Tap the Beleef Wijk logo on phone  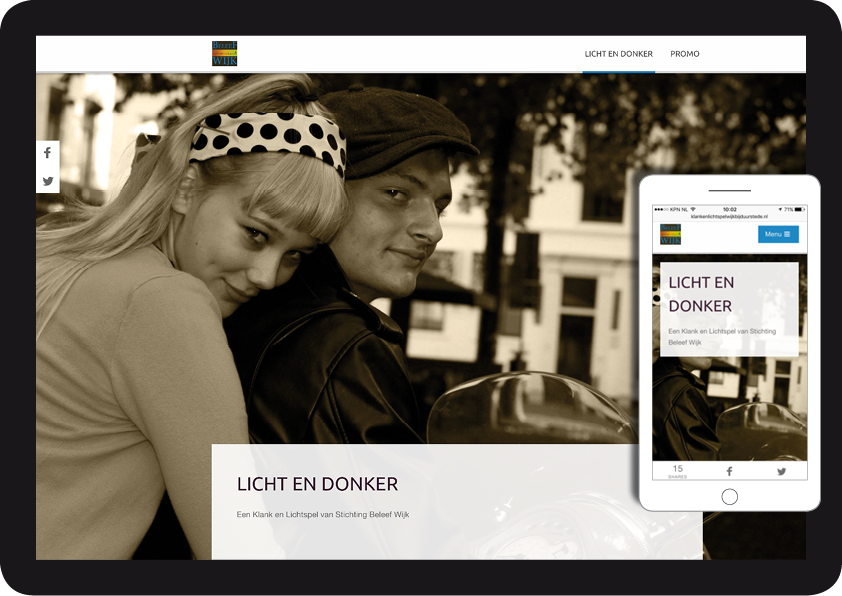670,234
